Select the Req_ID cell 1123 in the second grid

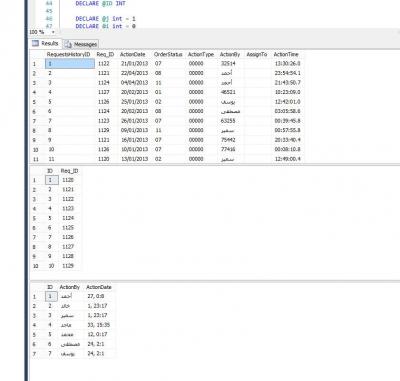tap(69, 209)
